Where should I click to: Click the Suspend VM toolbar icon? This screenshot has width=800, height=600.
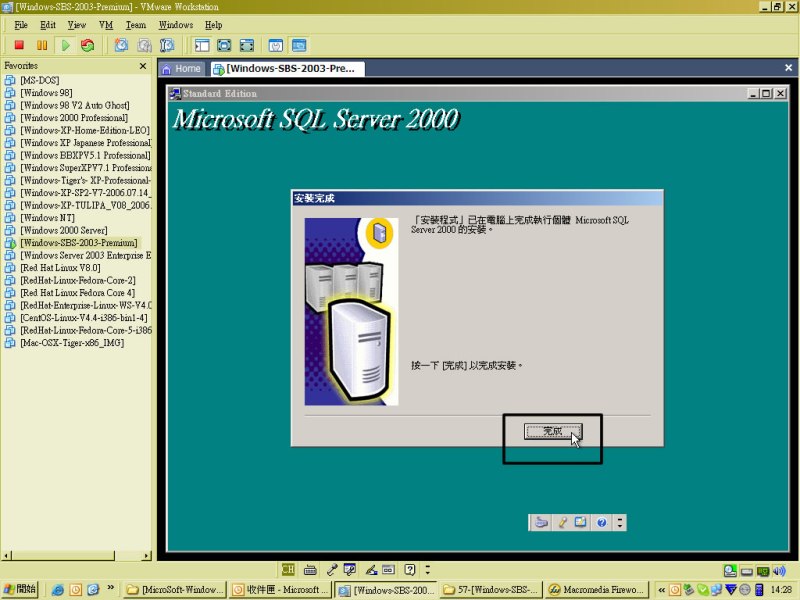click(42, 45)
